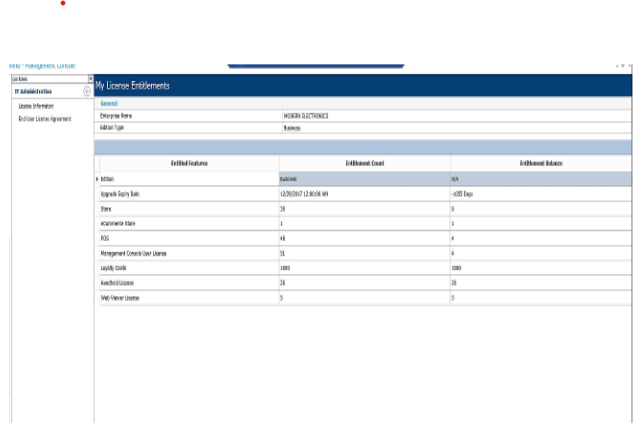This screenshot has width=638, height=427.
Task: Expand the IT Administration section header
Action: (x=33, y=91)
